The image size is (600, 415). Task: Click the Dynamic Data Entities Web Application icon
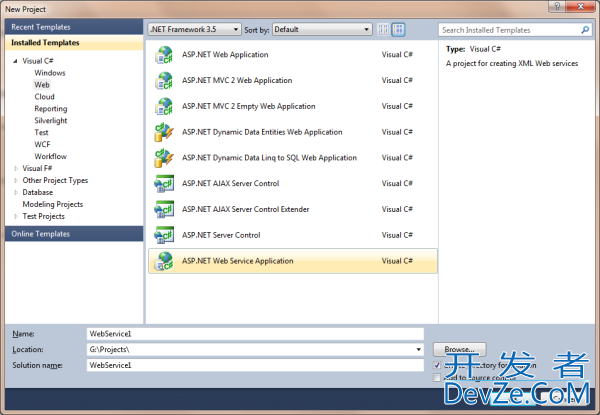click(x=164, y=132)
